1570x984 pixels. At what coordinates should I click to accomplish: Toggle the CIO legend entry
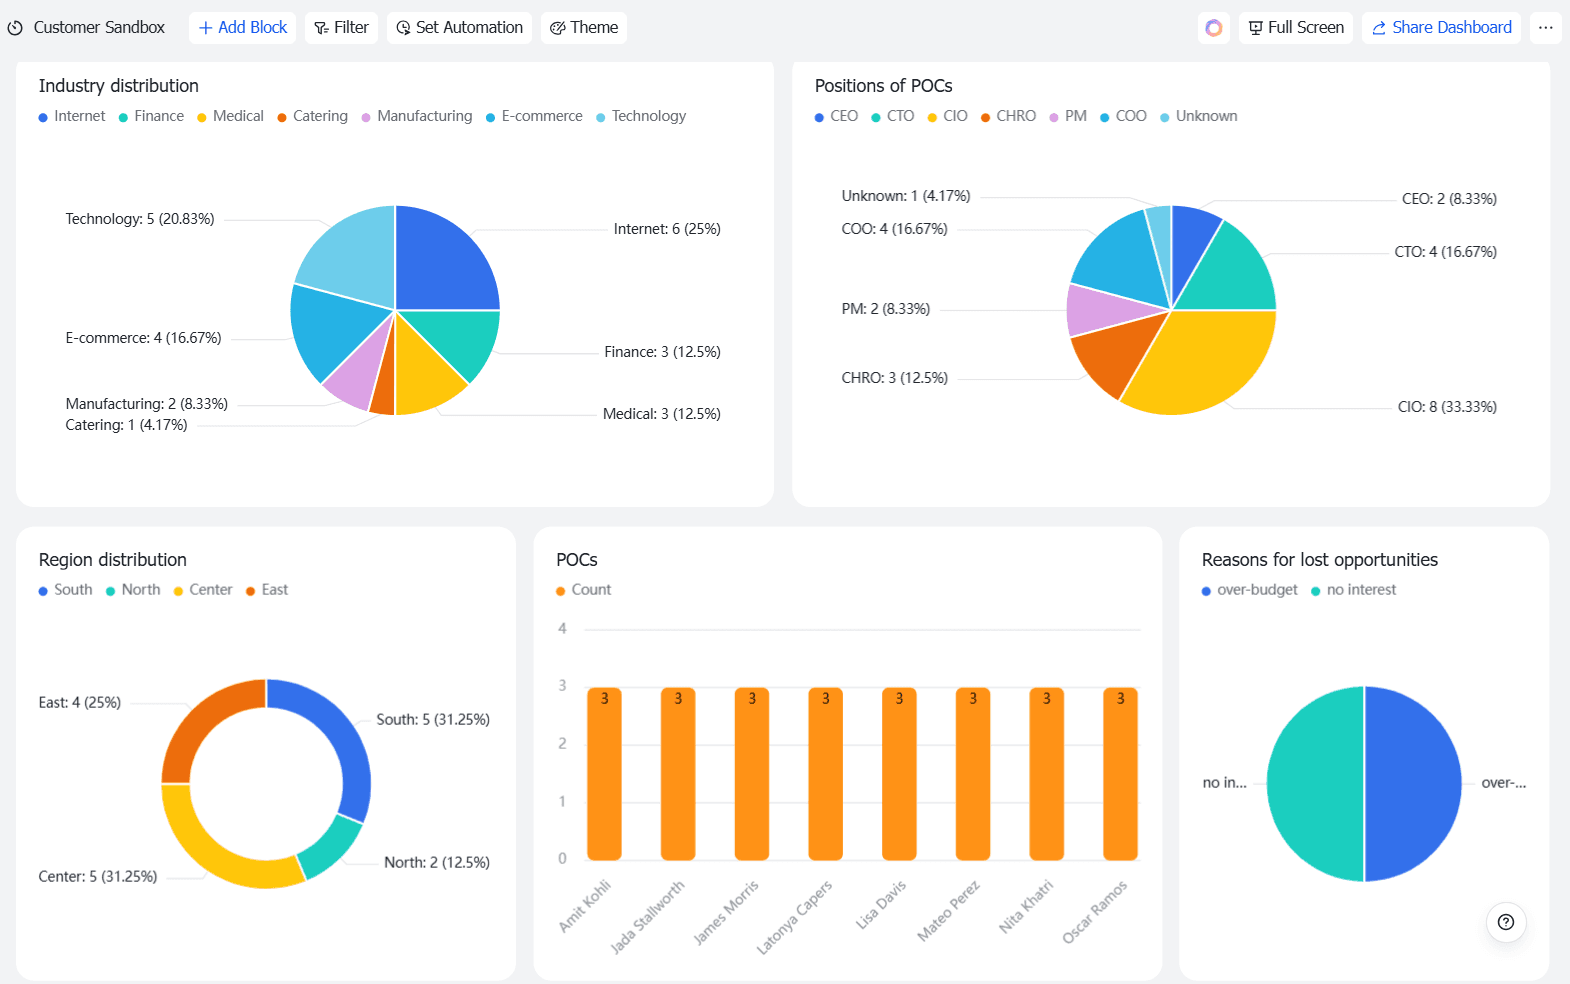tap(948, 116)
